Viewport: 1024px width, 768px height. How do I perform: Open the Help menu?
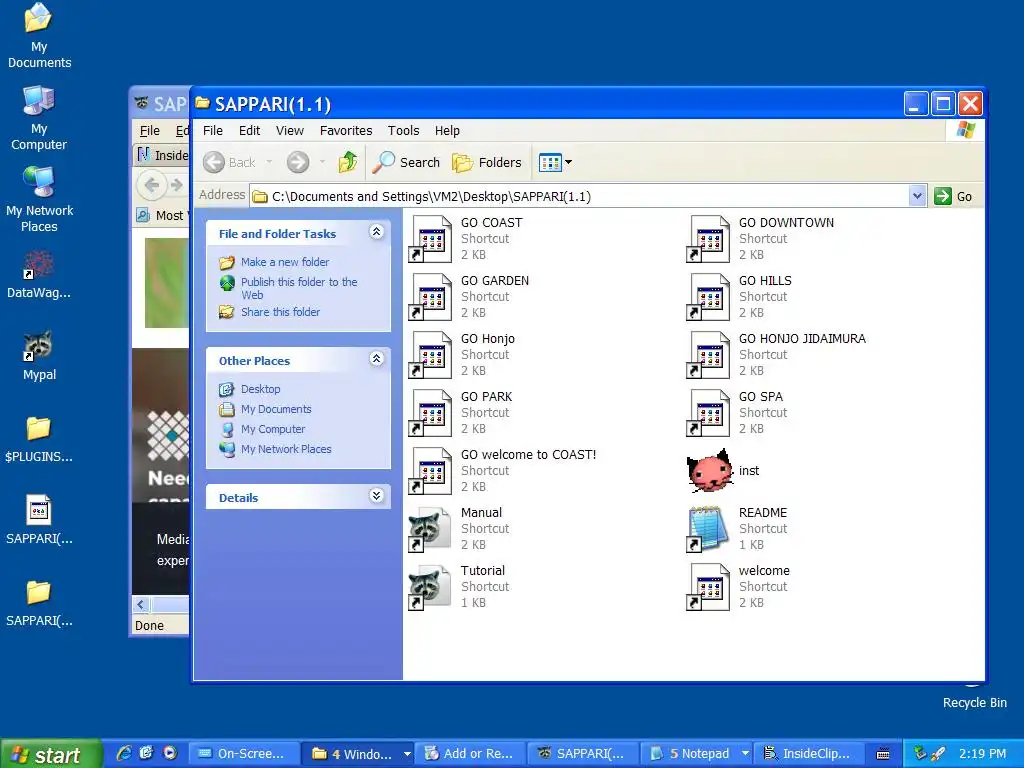tap(447, 131)
